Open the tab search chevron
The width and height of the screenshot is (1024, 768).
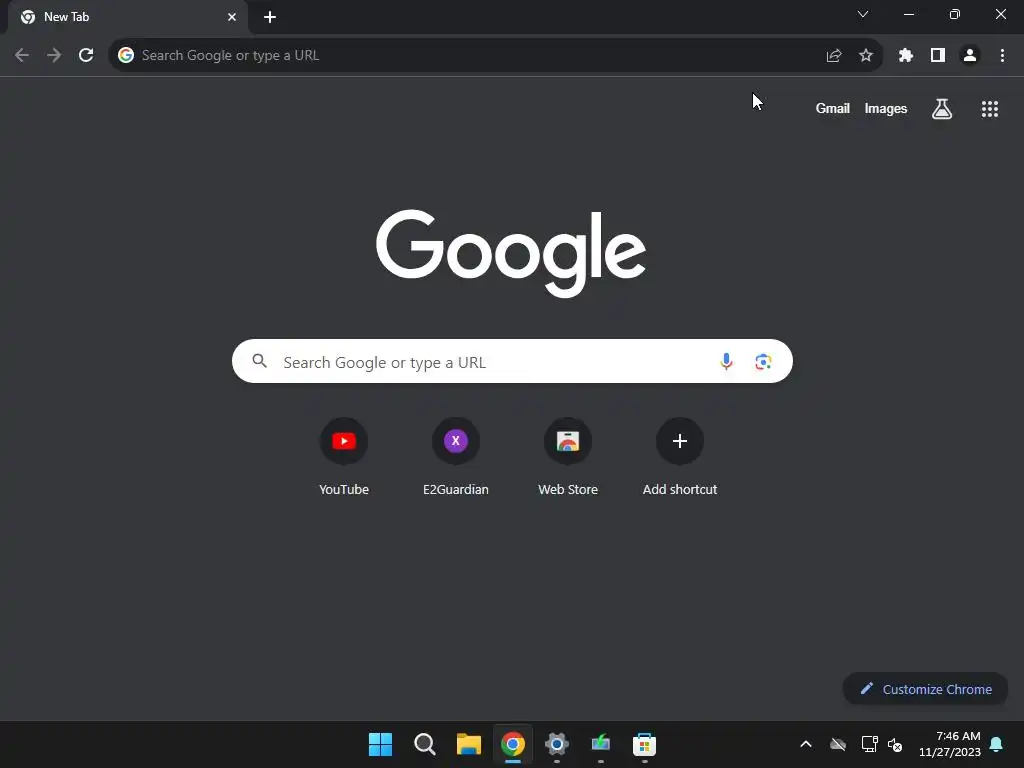pyautogui.click(x=863, y=14)
